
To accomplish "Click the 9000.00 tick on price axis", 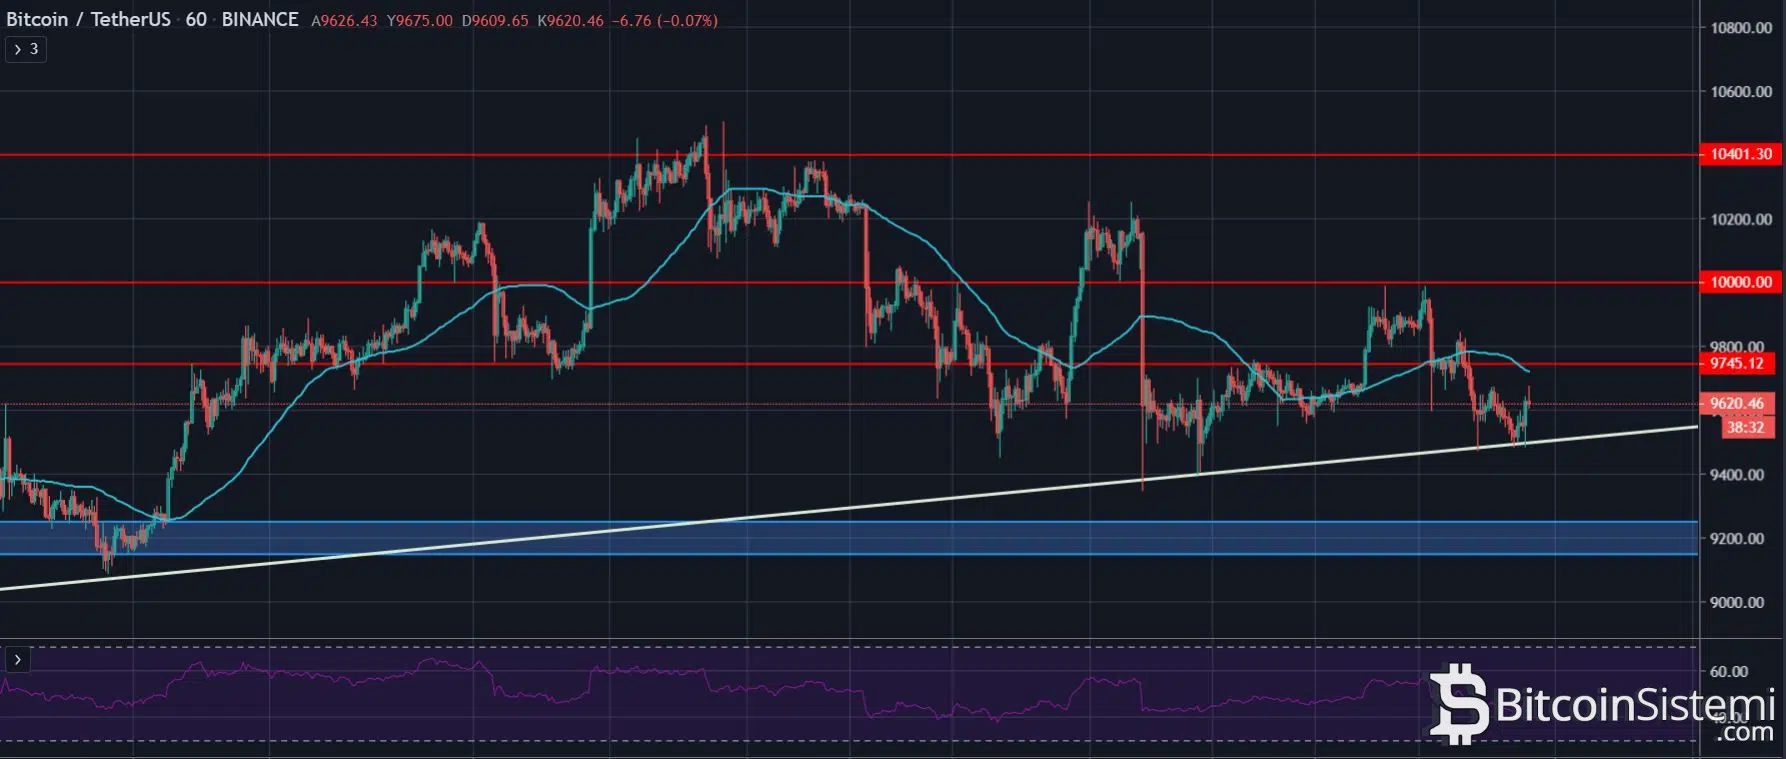I will click(x=1735, y=602).
